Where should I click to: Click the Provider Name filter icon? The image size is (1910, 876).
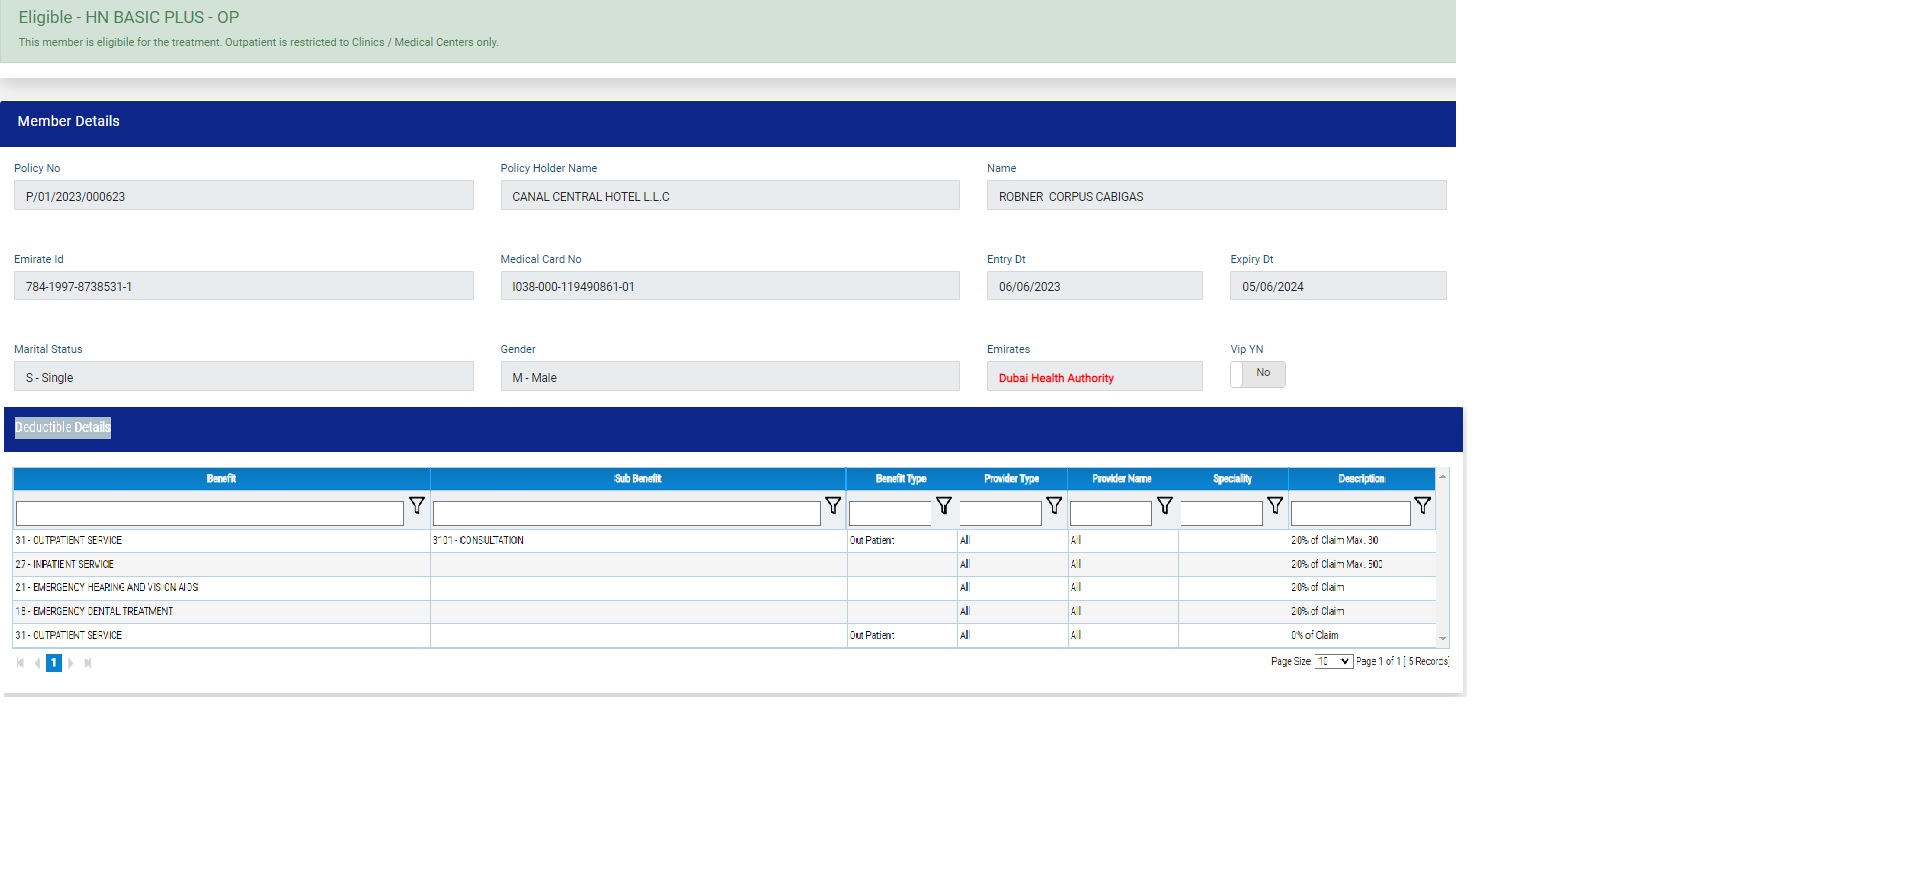[1165, 506]
